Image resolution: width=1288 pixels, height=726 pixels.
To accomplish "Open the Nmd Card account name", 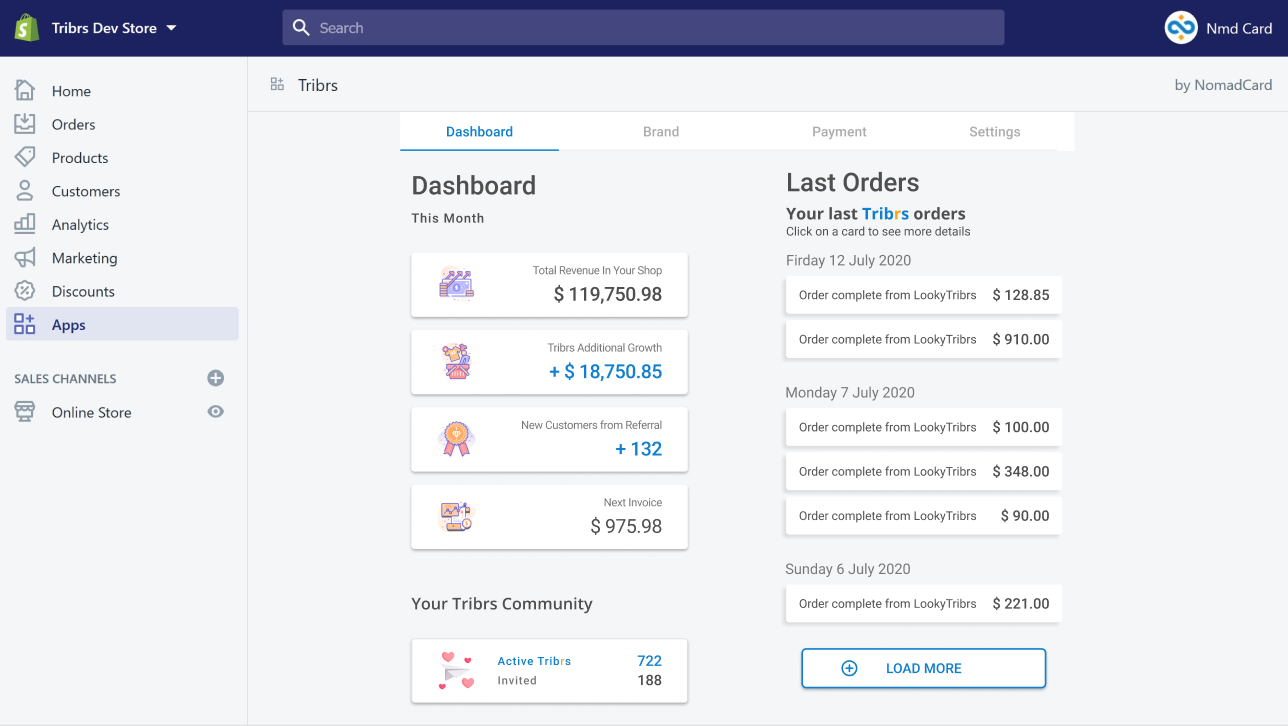I will [x=1239, y=28].
